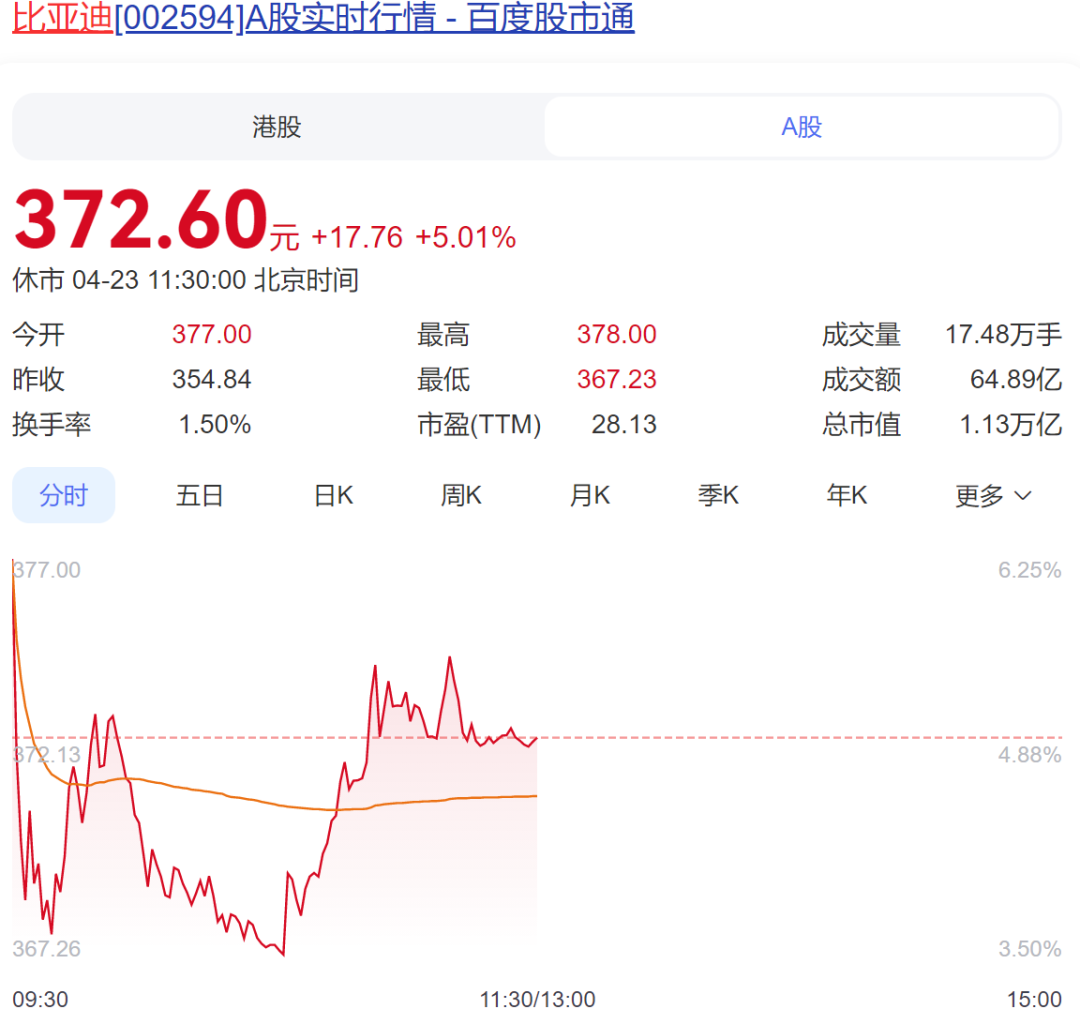
Task: Select the 年K chart tab
Action: point(847,495)
